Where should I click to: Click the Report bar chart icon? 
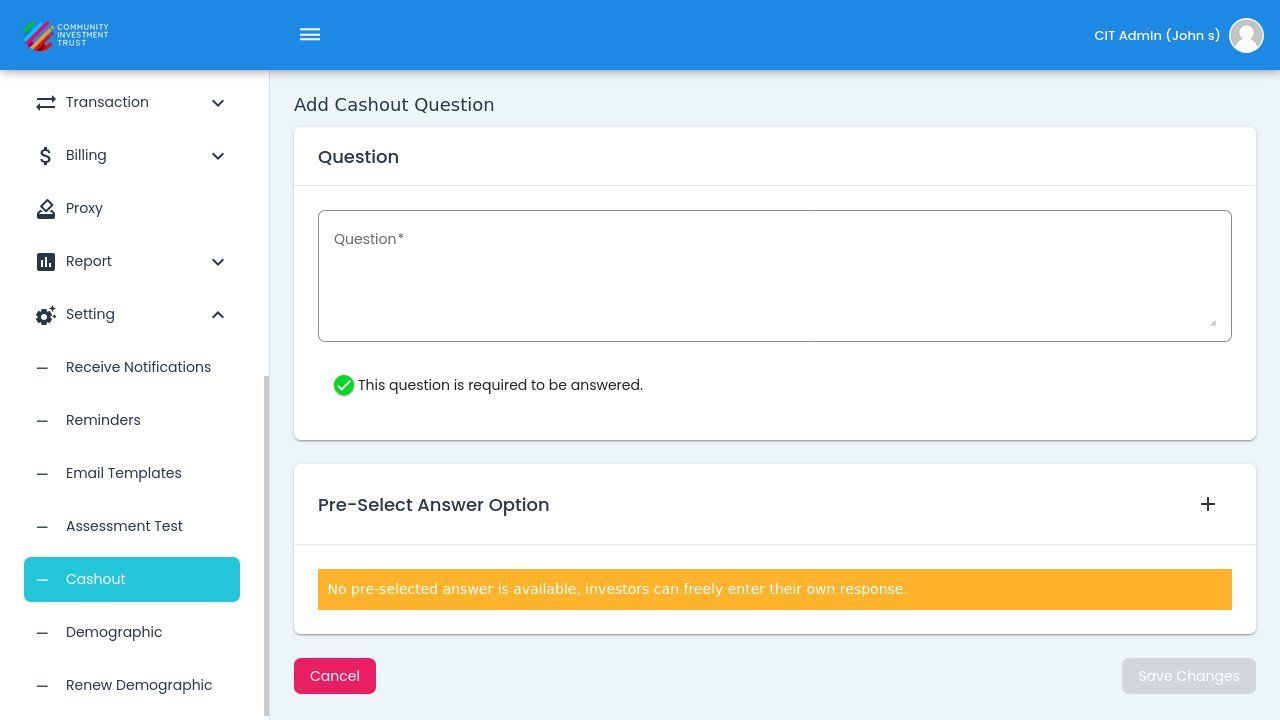(46, 262)
